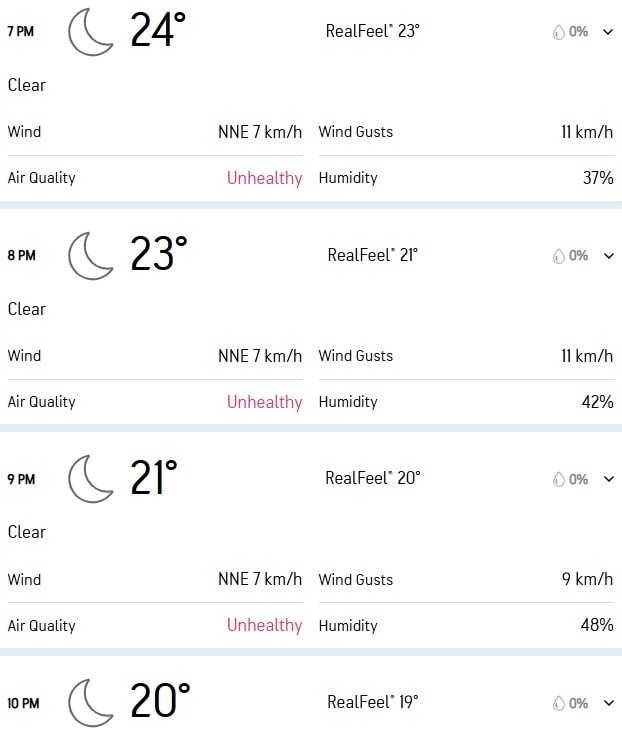The height and width of the screenshot is (735, 622).
Task: Click the 24° temperature at 7 PM
Action: pyautogui.click(x=158, y=32)
